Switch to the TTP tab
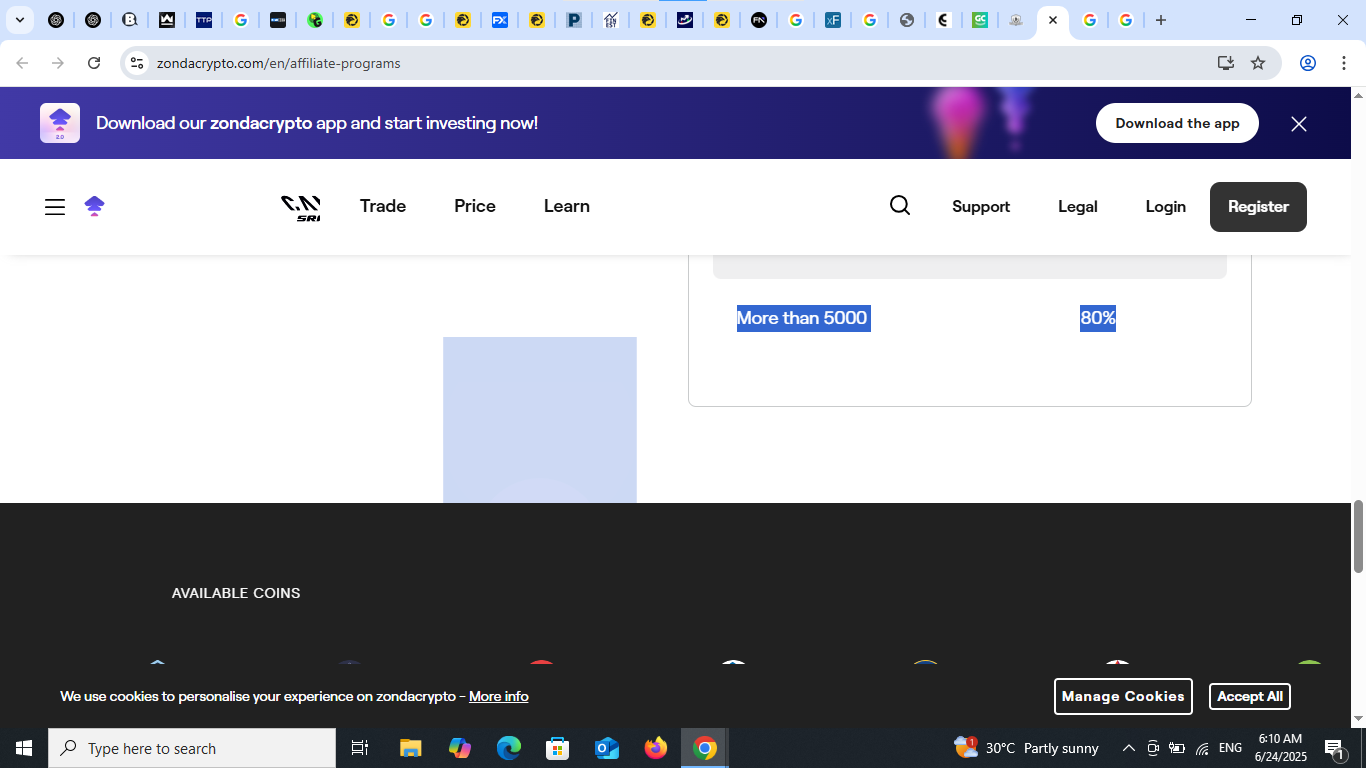This screenshot has height=768, width=1366. point(204,20)
